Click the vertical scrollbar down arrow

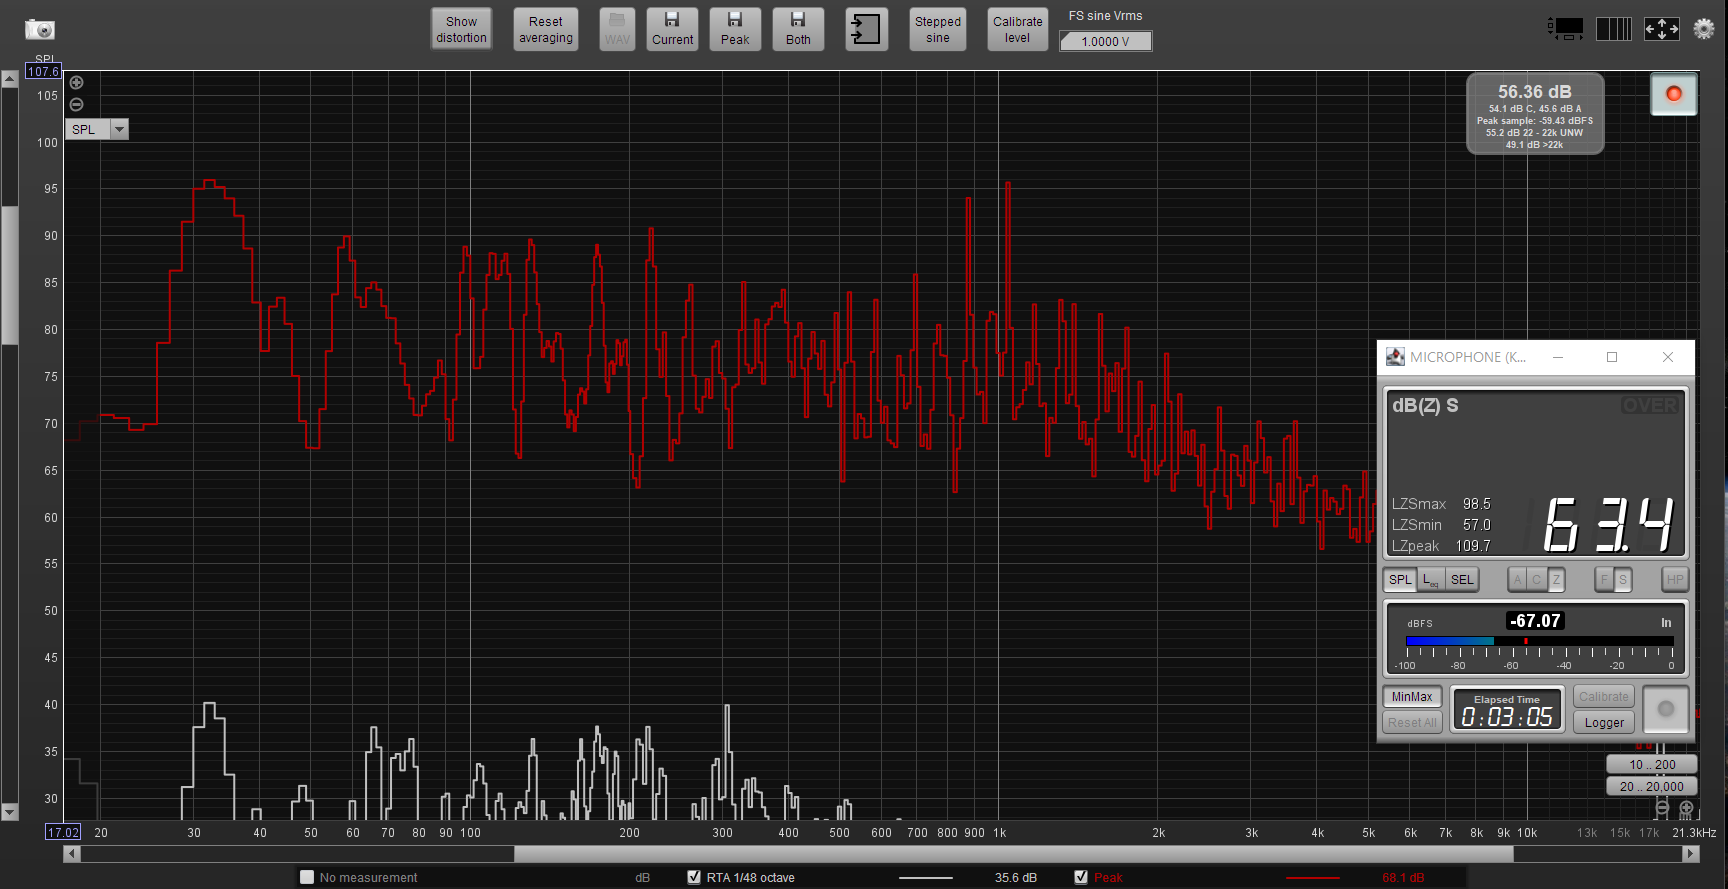click(9, 812)
